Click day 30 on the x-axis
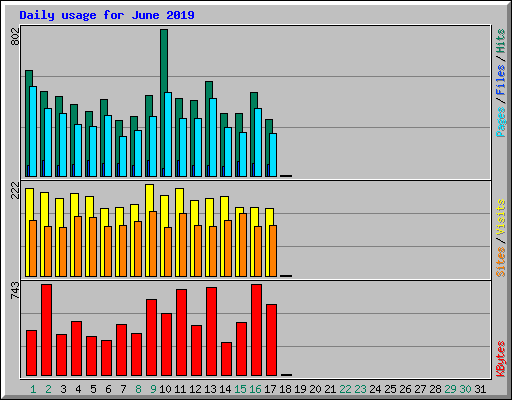This screenshot has height=400, width=512. [x=465, y=389]
